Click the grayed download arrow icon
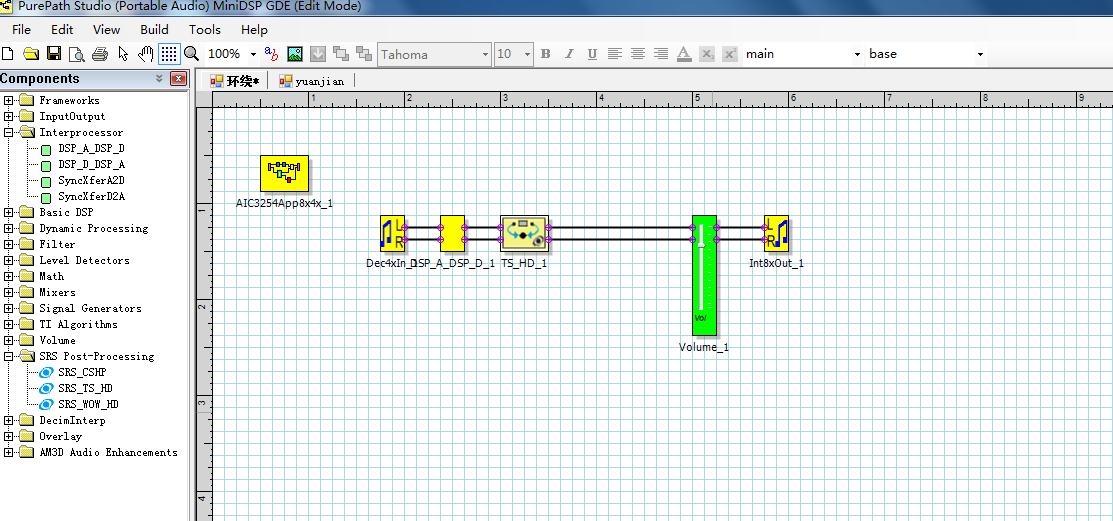 pyautogui.click(x=318, y=54)
